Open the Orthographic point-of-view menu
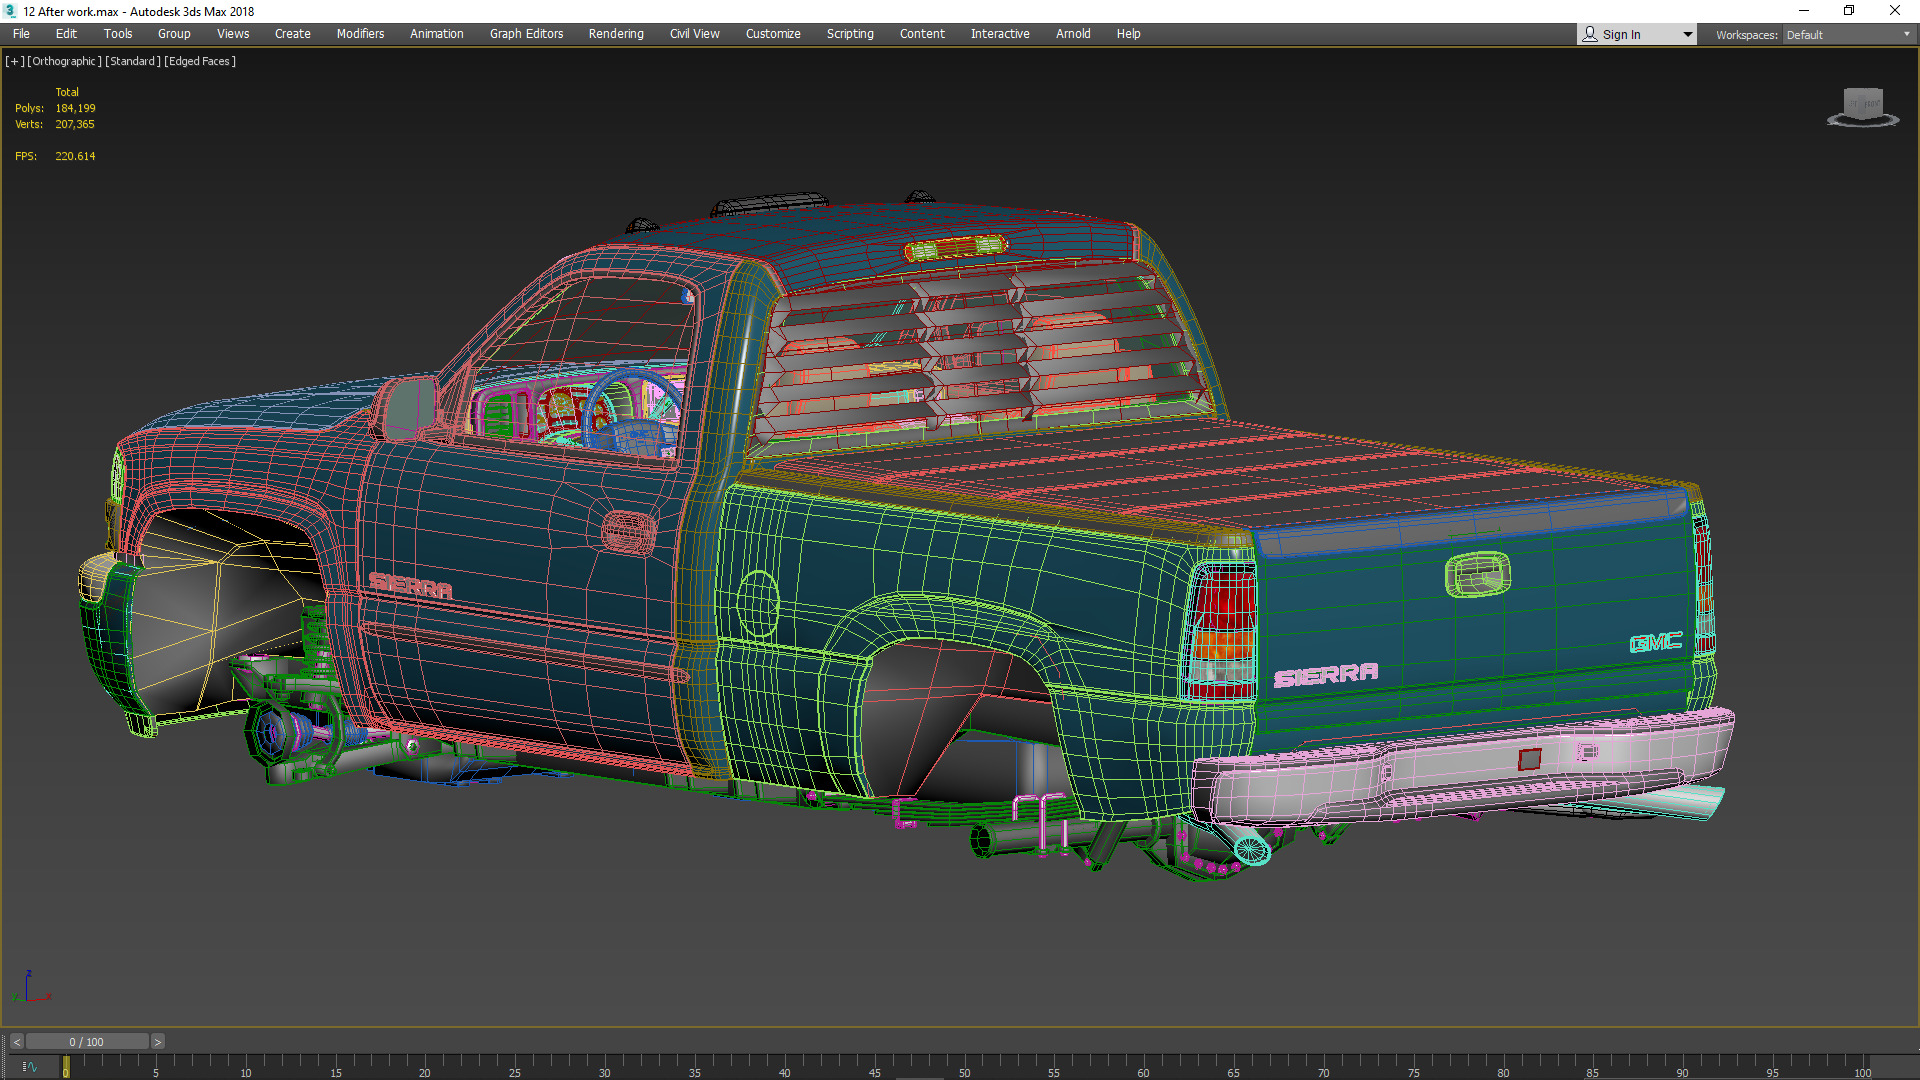The width and height of the screenshot is (1920, 1080). pos(64,61)
